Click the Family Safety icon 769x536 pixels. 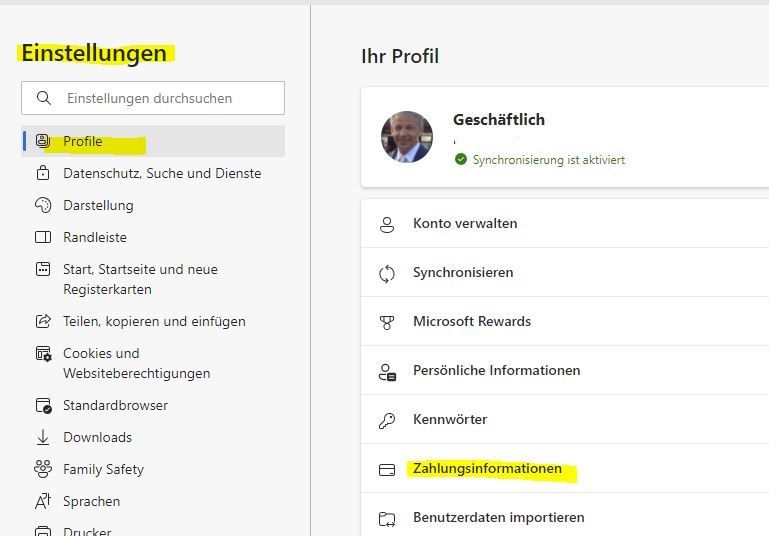(x=43, y=469)
